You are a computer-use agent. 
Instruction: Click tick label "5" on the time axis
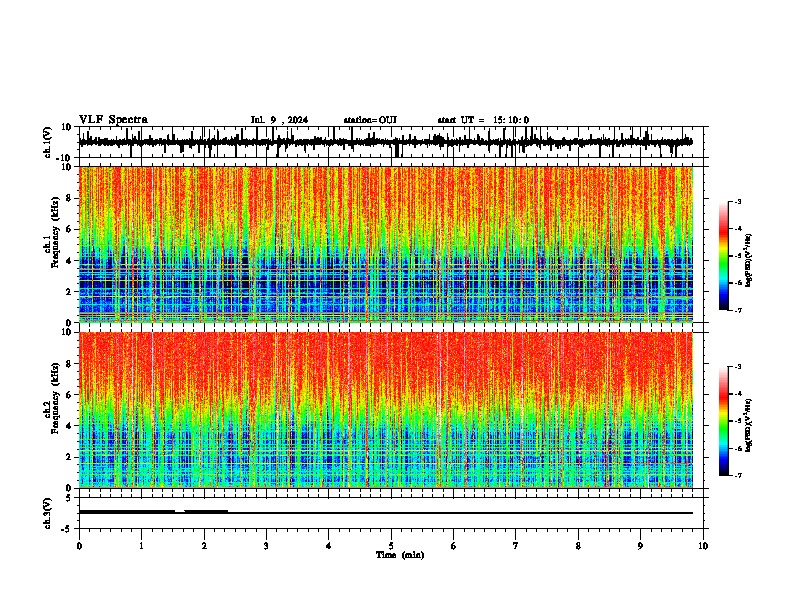click(391, 546)
